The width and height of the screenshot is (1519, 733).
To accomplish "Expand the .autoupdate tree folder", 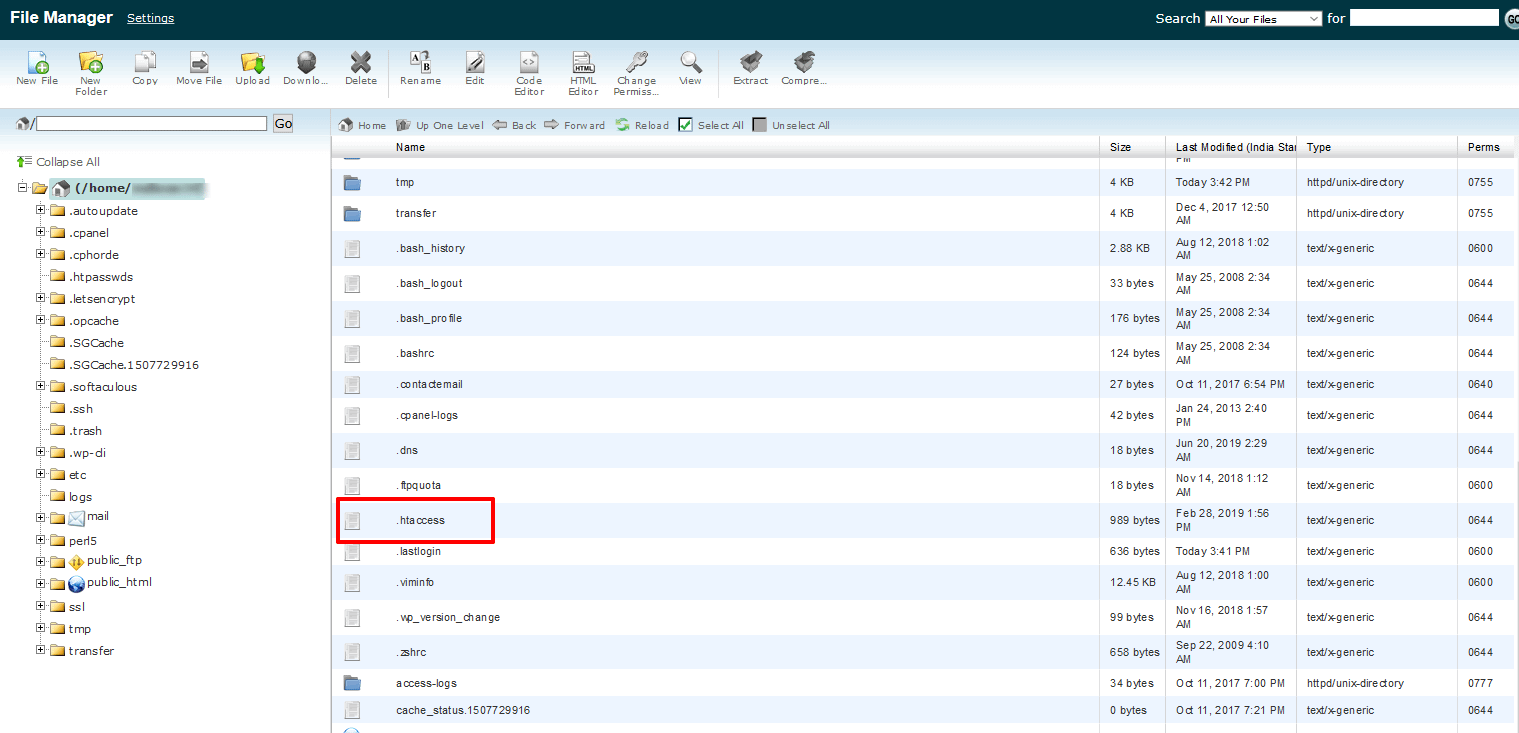I will 41,210.
